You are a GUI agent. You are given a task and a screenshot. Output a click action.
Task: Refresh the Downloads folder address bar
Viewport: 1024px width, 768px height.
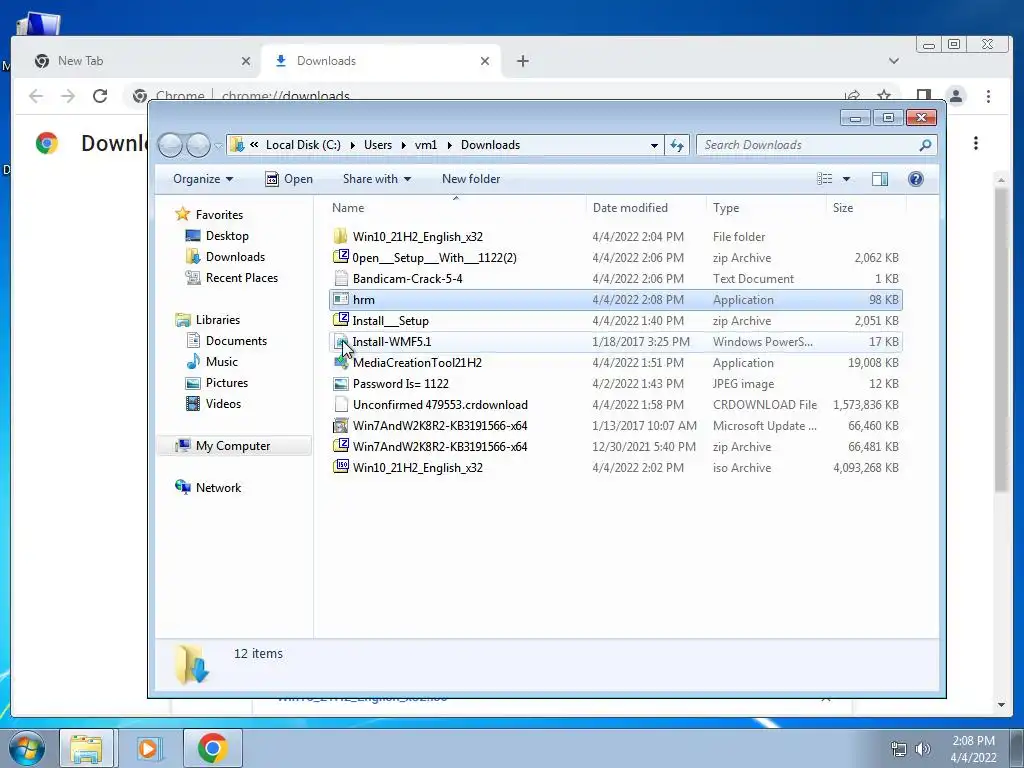677,145
